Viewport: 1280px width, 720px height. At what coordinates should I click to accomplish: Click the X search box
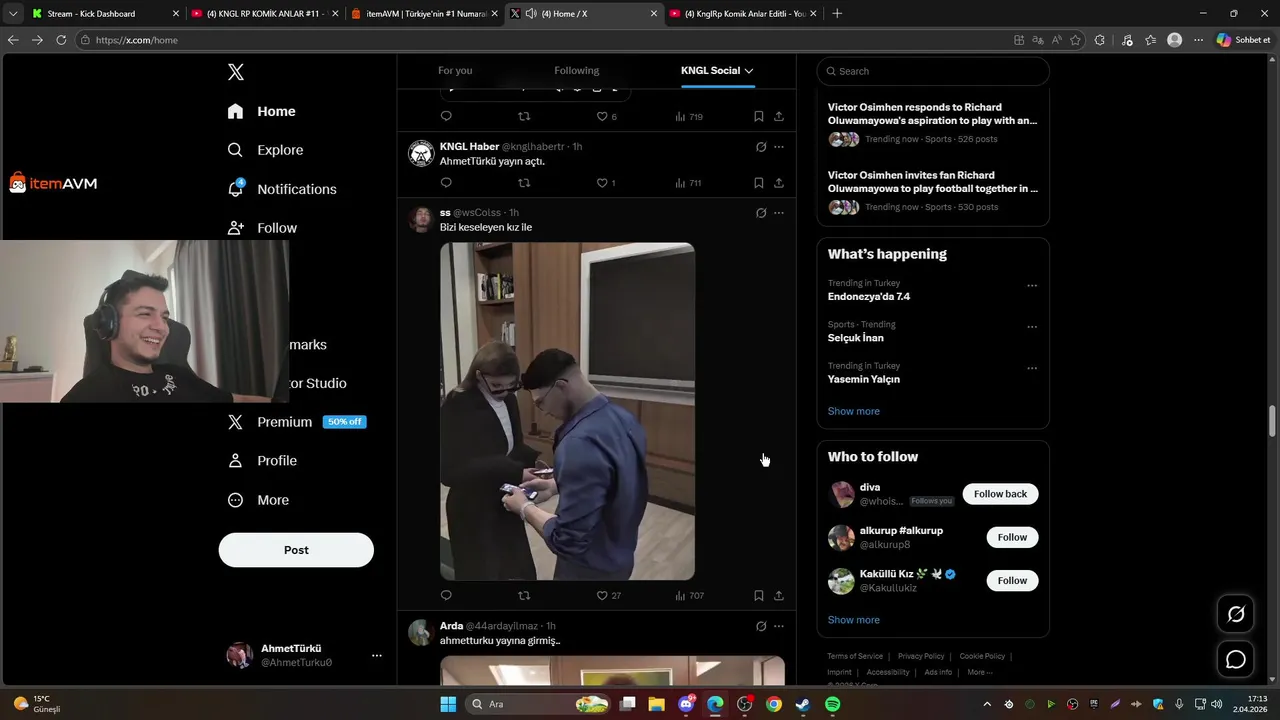tap(933, 71)
